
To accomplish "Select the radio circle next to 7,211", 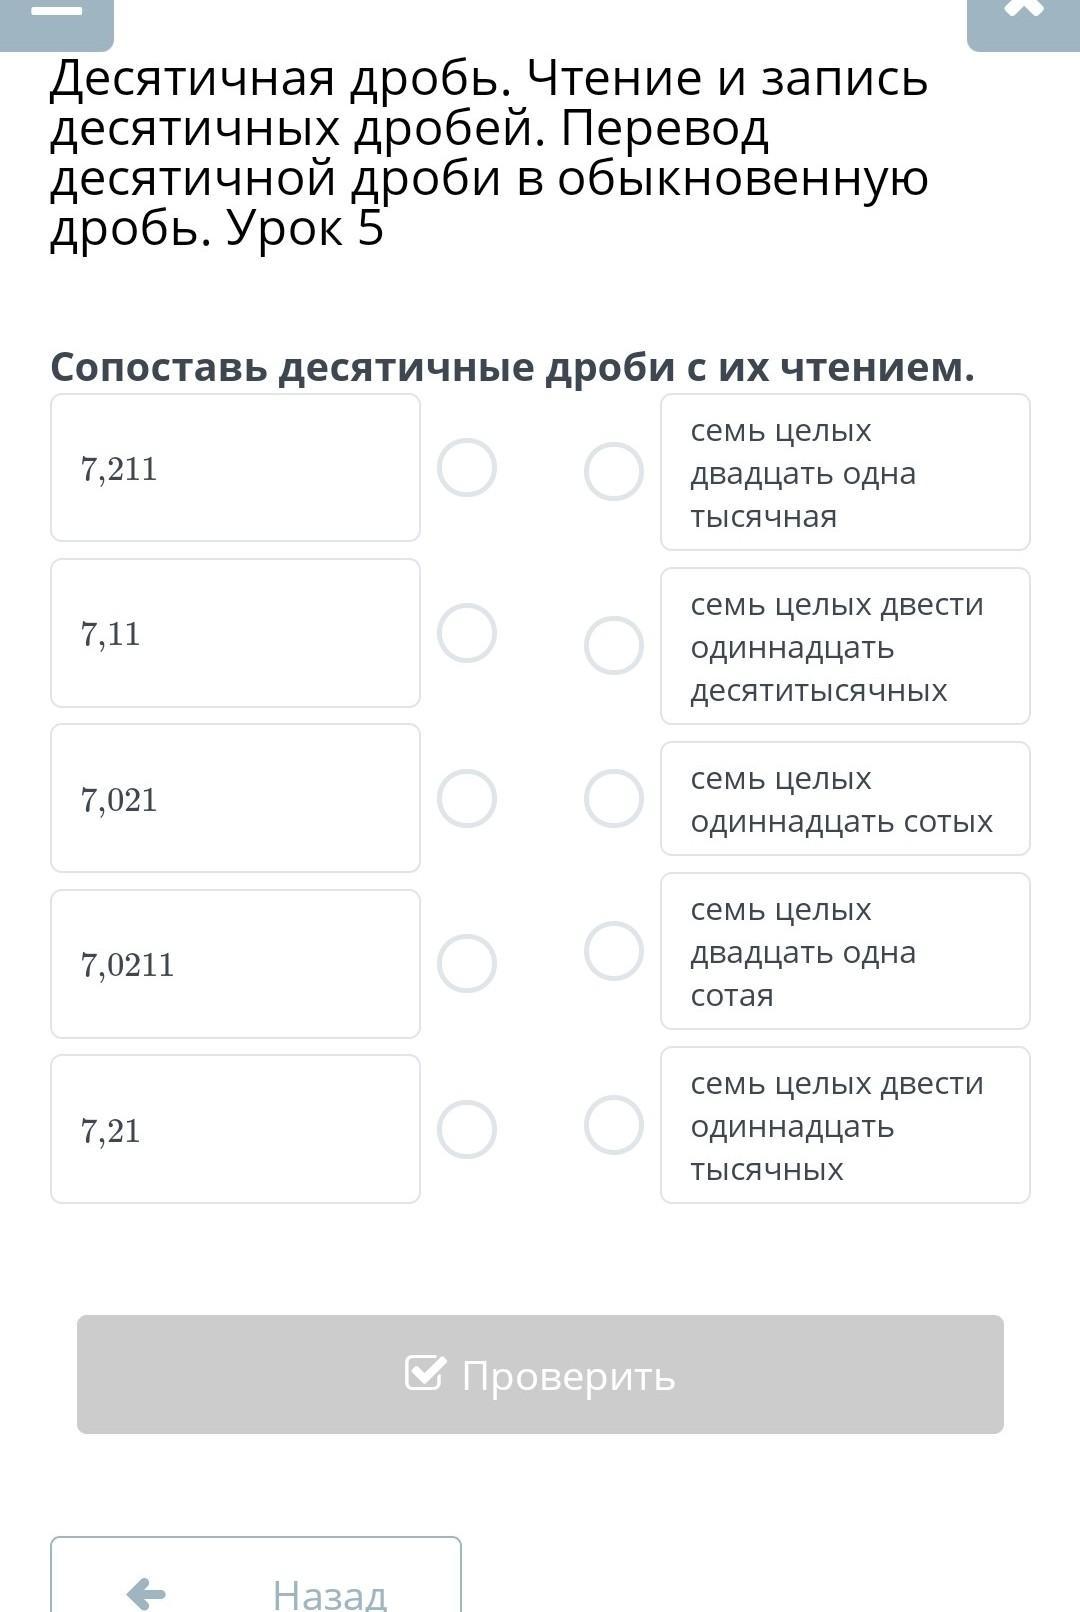I will coord(467,468).
